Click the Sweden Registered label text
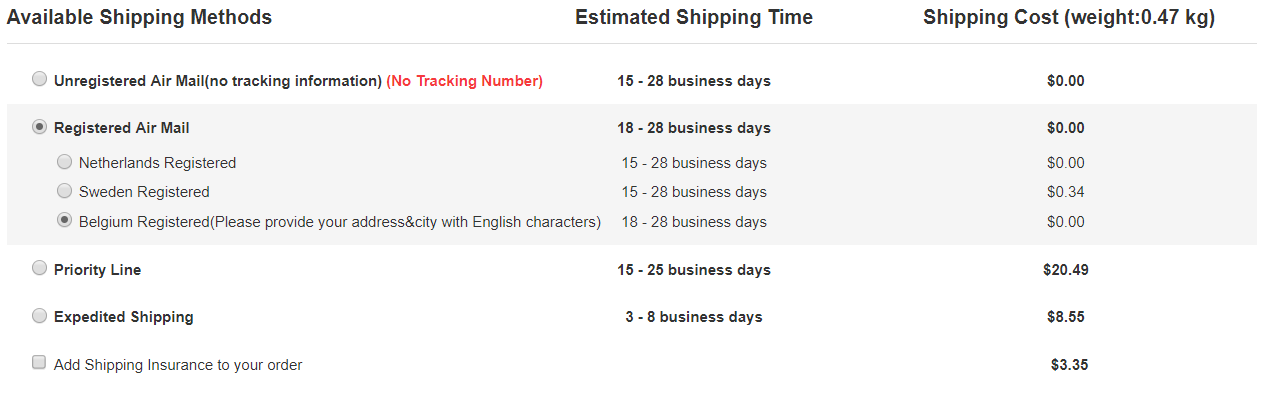The height and width of the screenshot is (396, 1282). point(144,192)
